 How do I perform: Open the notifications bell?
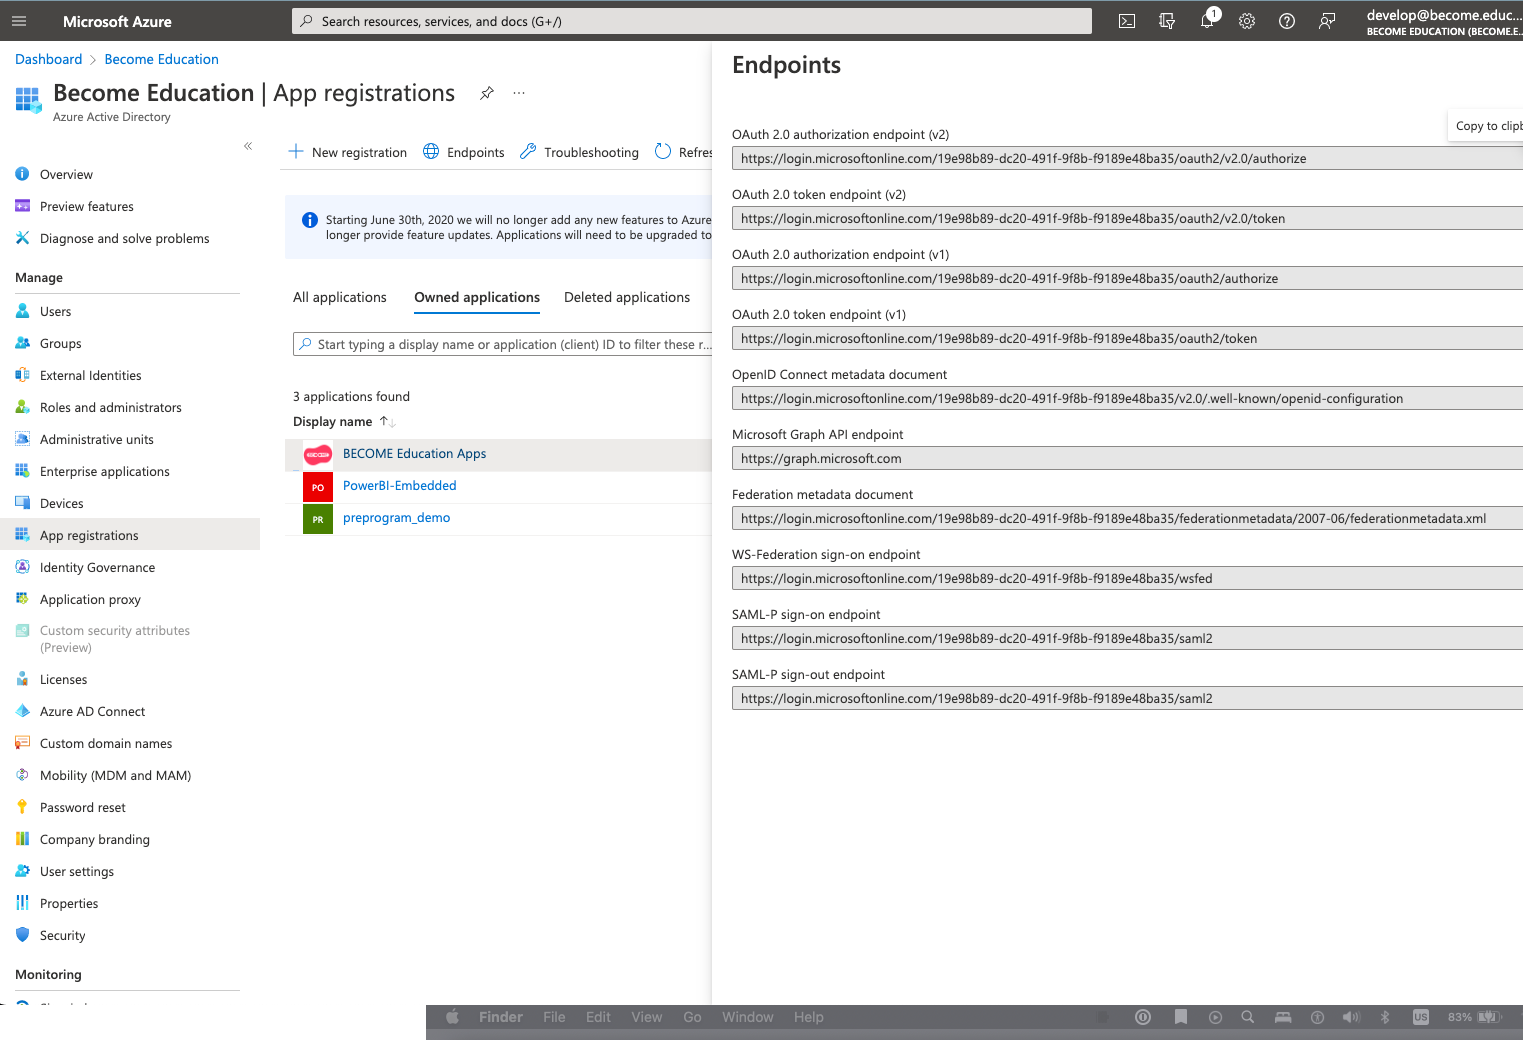(x=1207, y=21)
